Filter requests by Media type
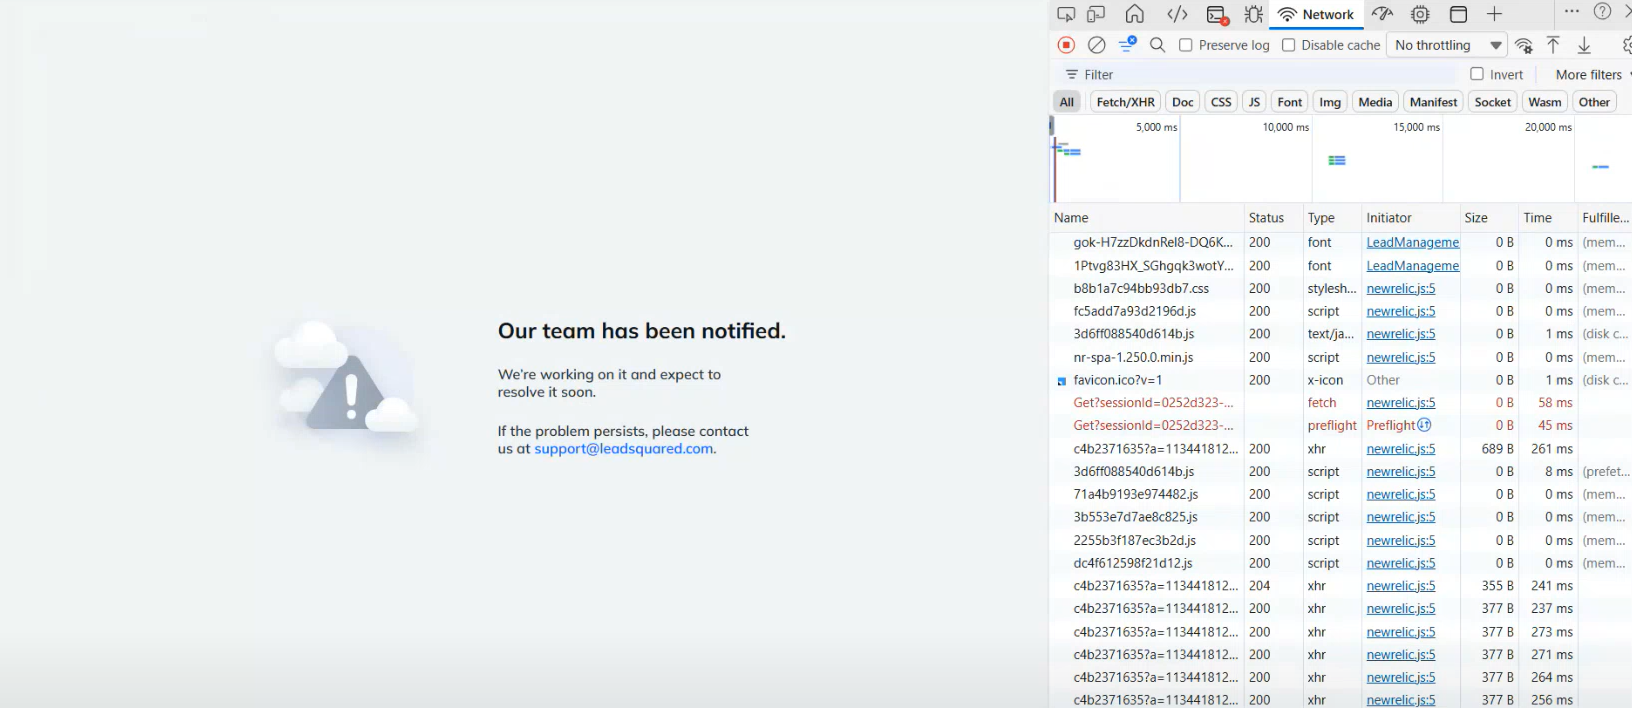Viewport: 1632px width, 708px height. tap(1375, 102)
